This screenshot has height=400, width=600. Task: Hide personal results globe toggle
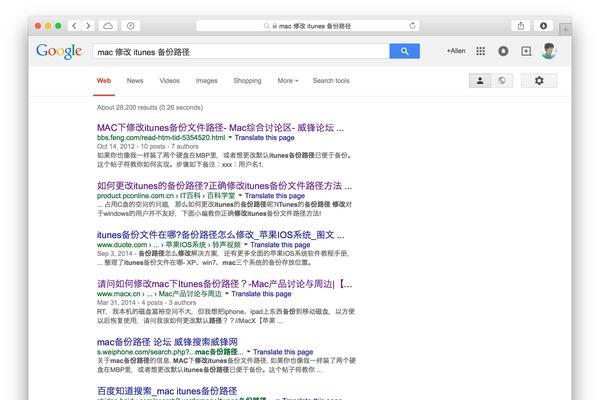click(502, 80)
